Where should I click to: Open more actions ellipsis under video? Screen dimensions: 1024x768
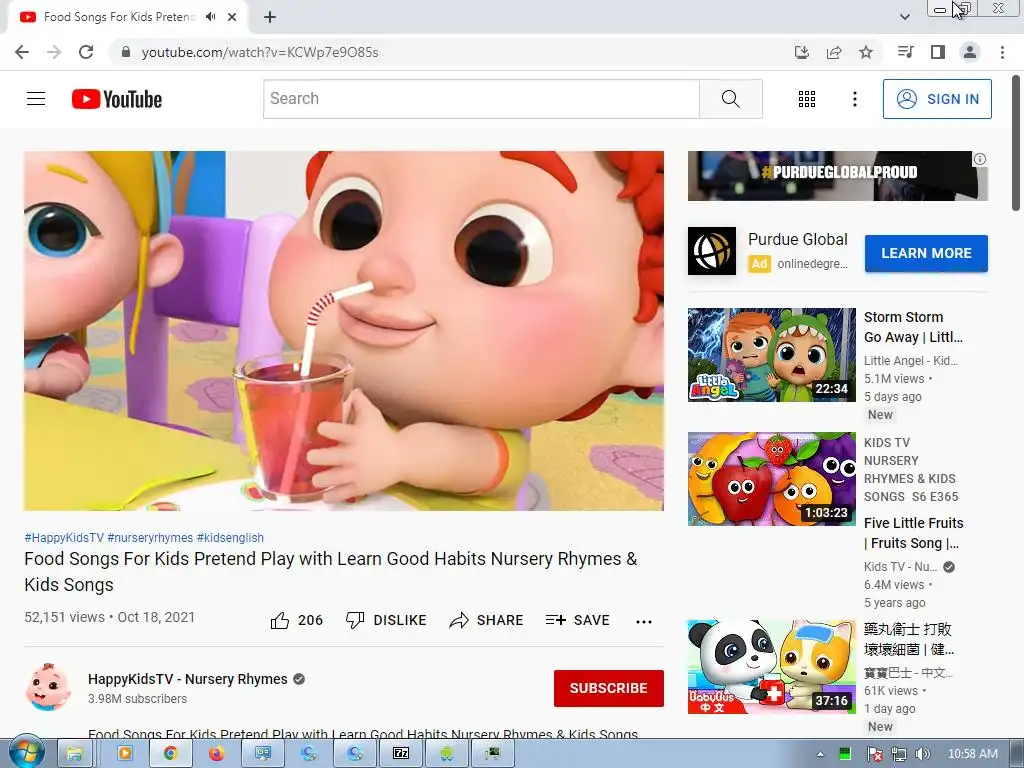click(x=643, y=621)
